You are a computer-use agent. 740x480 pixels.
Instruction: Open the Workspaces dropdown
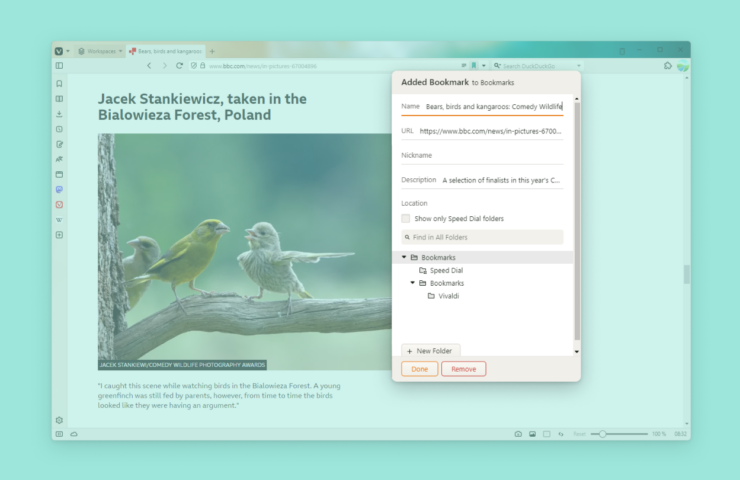pos(100,51)
